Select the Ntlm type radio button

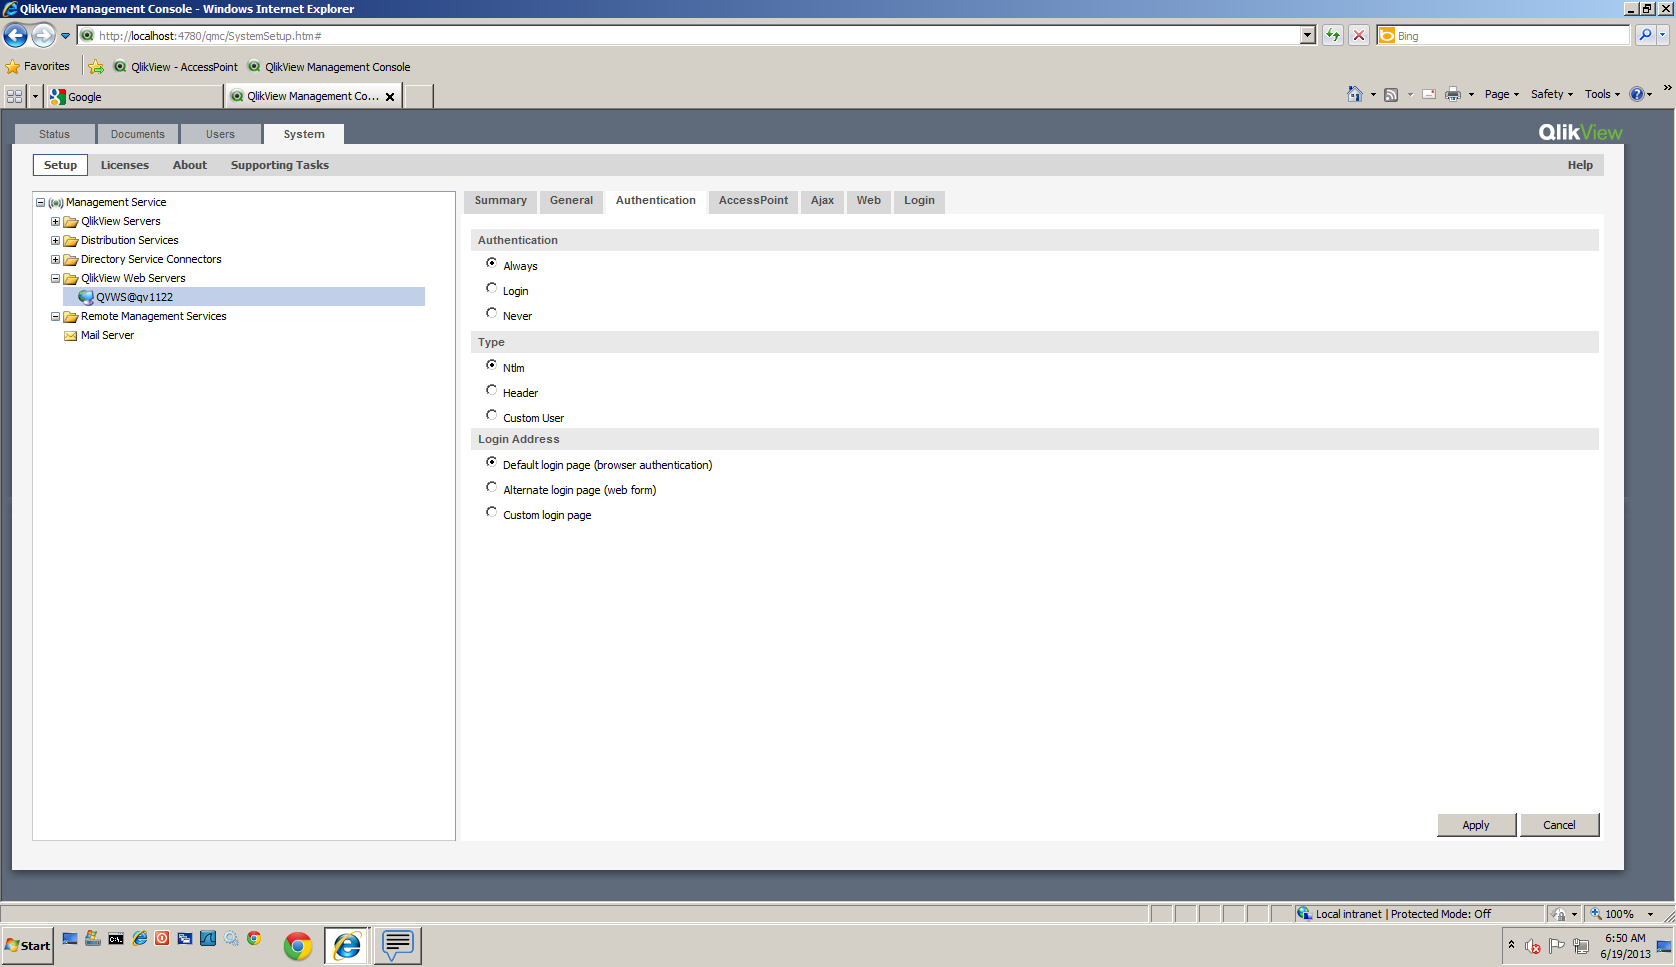(x=491, y=365)
